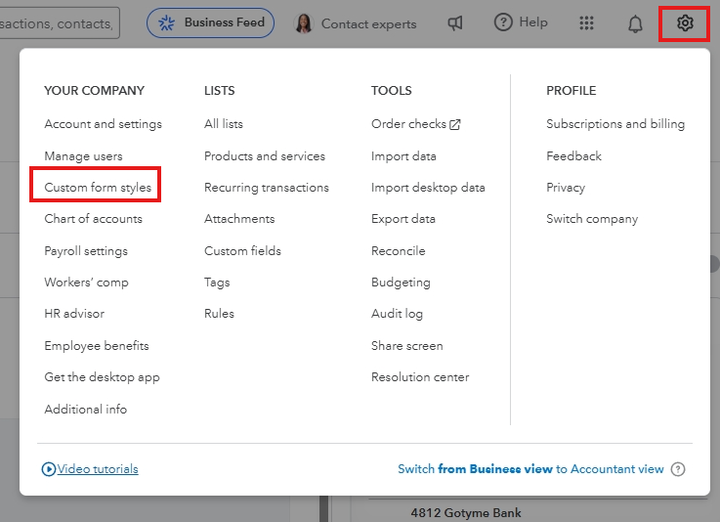Viewport: 720px width, 522px height.
Task: Open Audit log
Action: point(397,314)
